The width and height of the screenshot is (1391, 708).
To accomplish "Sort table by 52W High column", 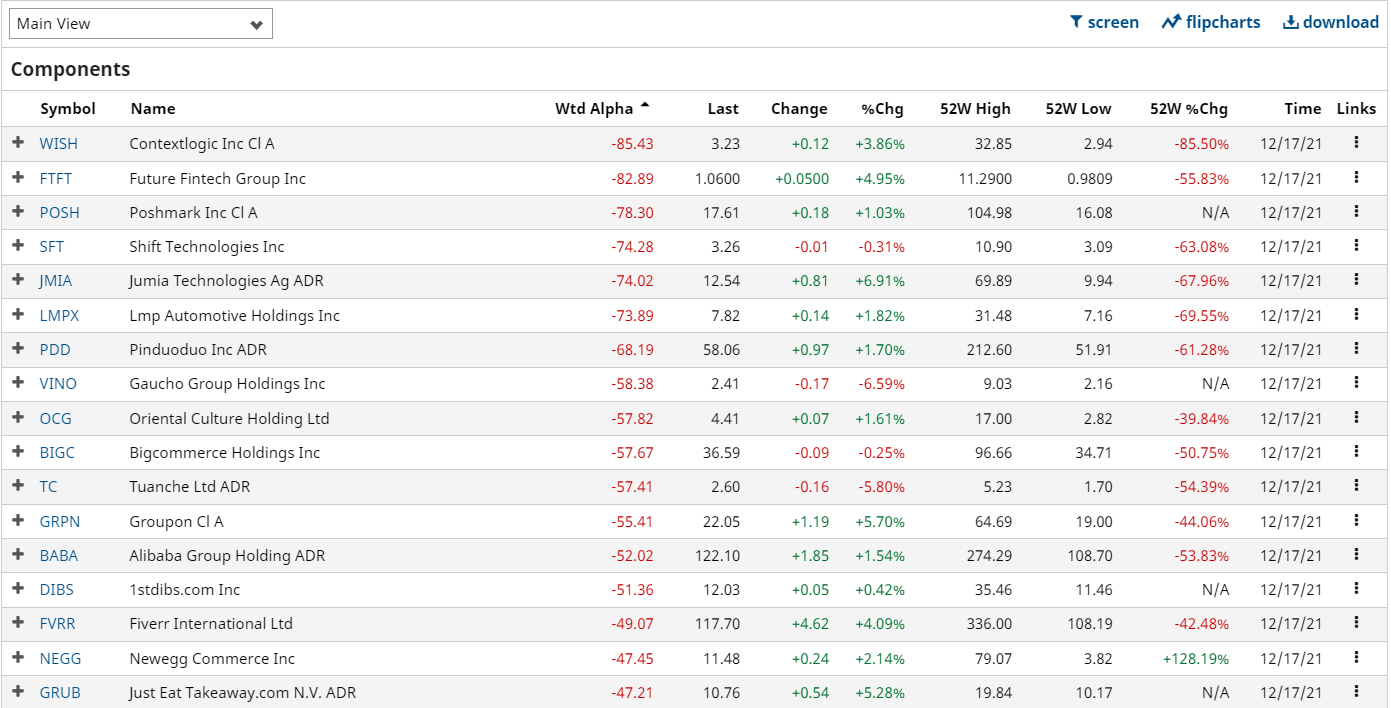I will [x=975, y=109].
